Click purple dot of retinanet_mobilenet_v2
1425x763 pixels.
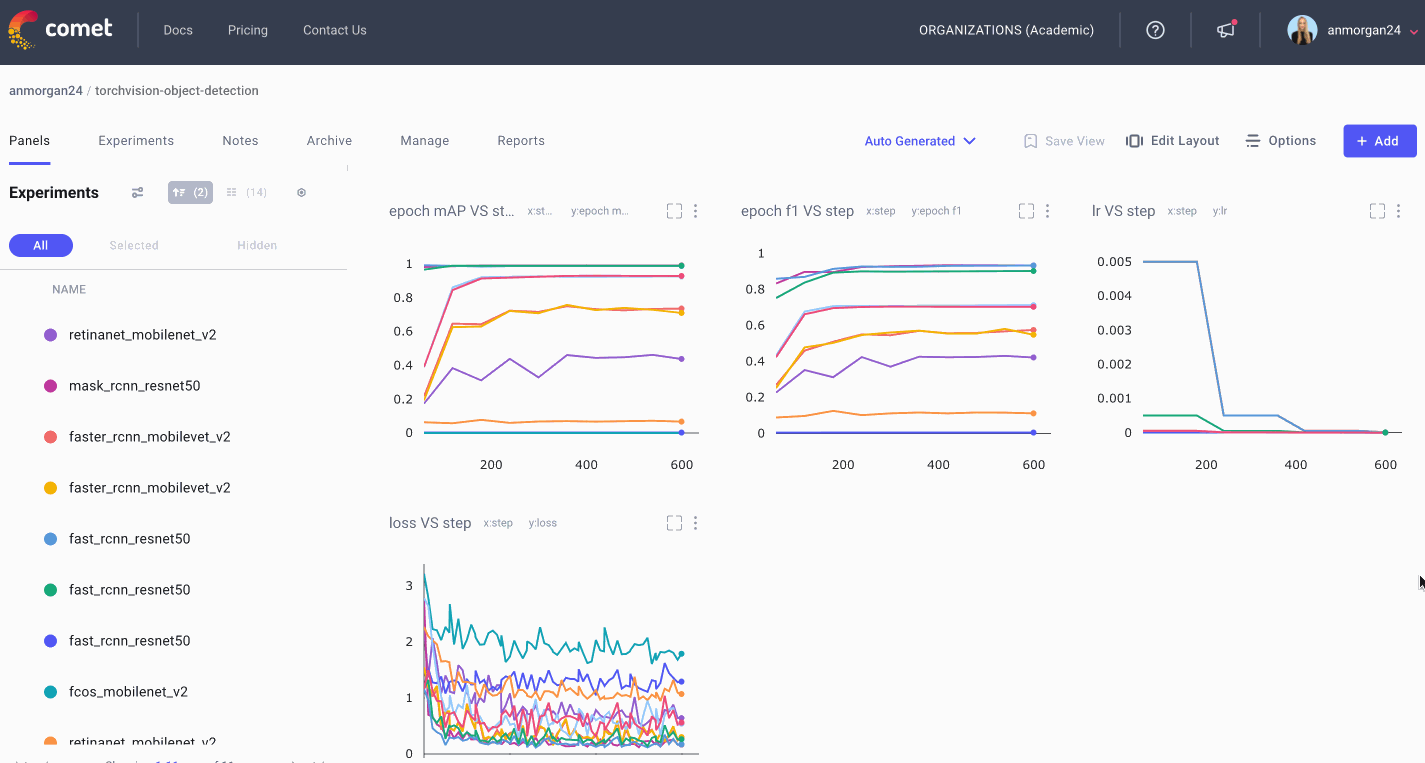(51, 335)
